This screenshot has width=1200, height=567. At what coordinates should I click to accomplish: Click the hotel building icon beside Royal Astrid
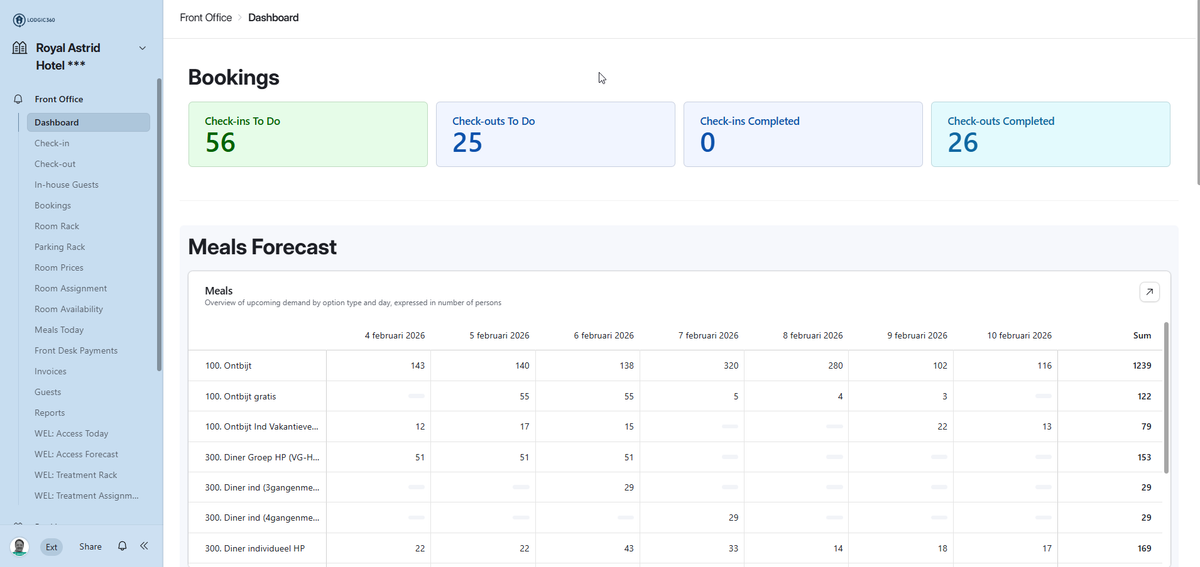(19, 48)
